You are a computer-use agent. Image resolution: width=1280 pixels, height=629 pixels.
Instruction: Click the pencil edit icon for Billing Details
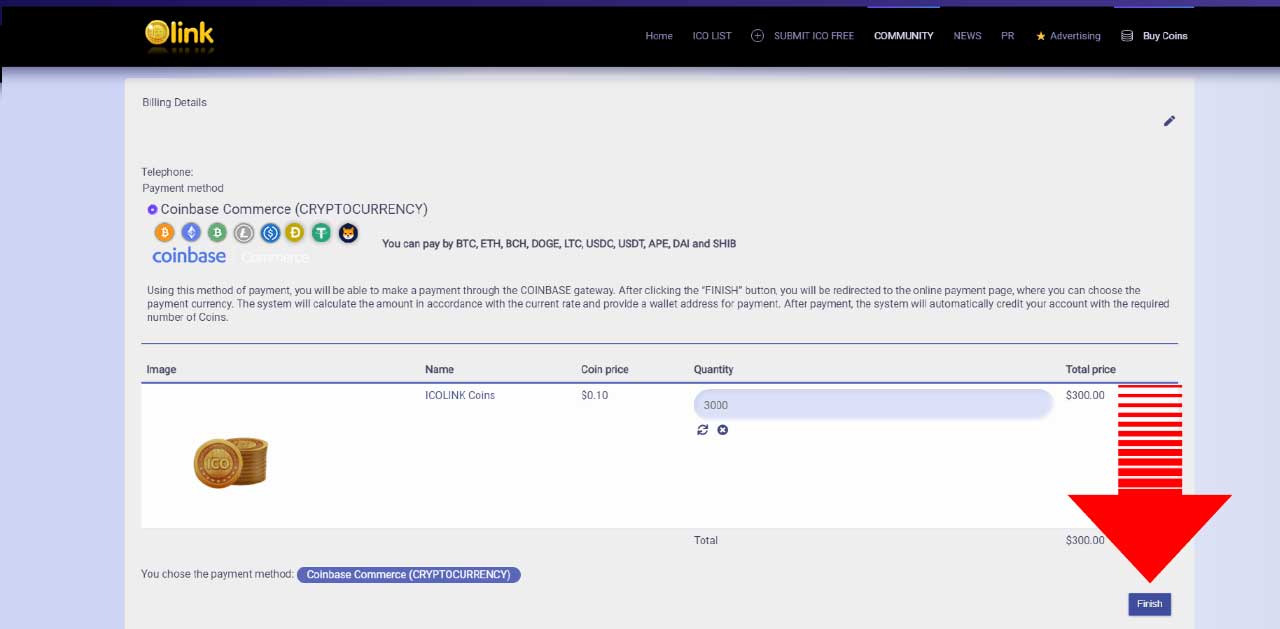point(1169,121)
